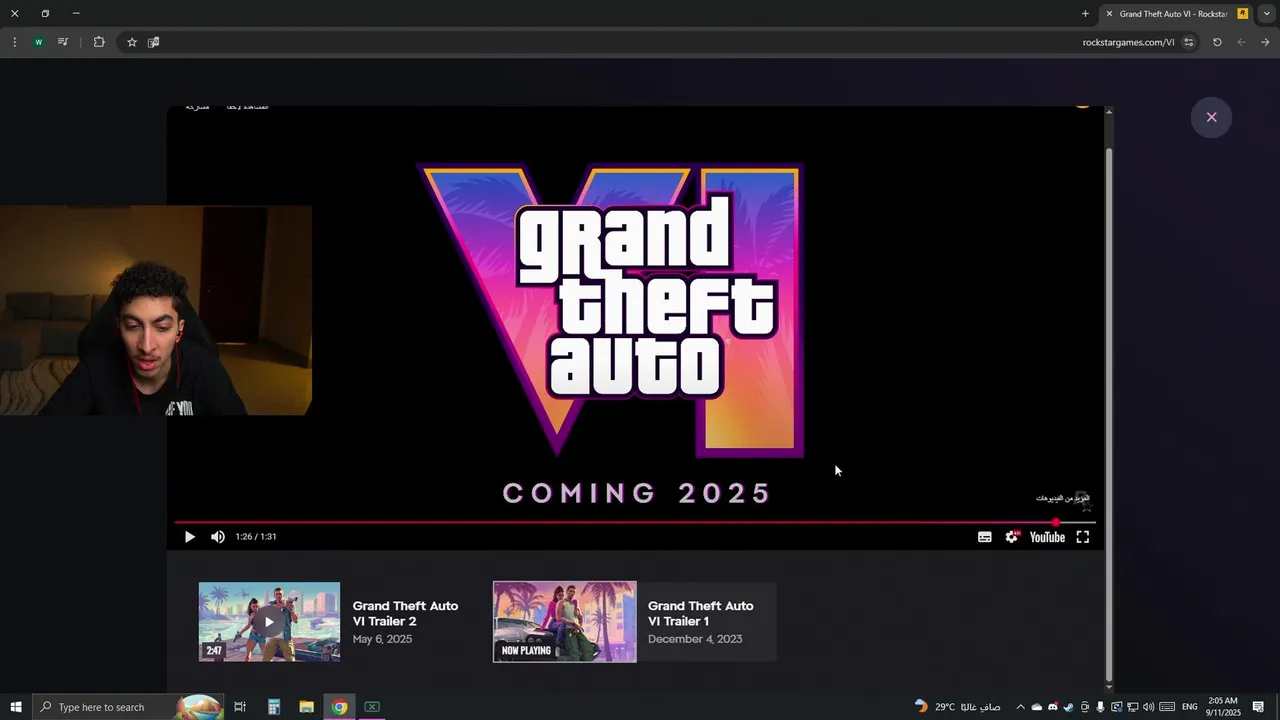Open the clock showing 2:05 AM

tap(1222, 707)
